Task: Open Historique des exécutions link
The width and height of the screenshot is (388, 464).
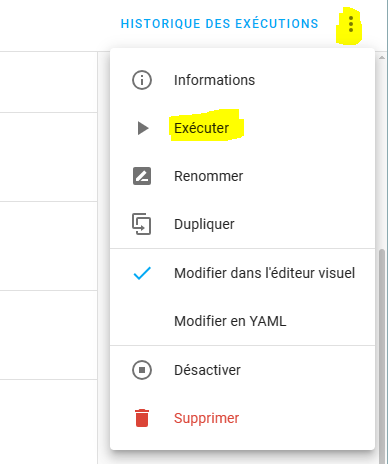Action: click(x=219, y=24)
